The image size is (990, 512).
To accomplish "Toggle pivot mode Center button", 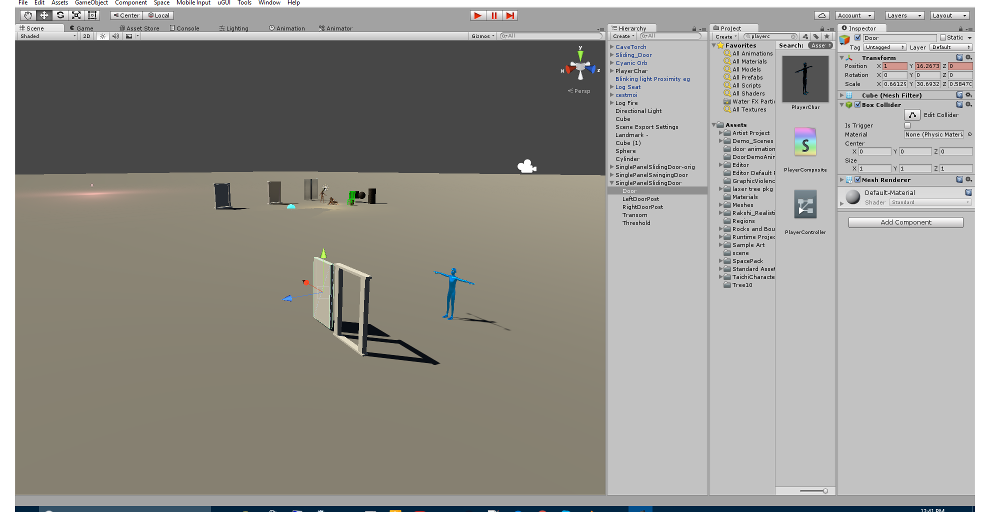I will coord(126,15).
